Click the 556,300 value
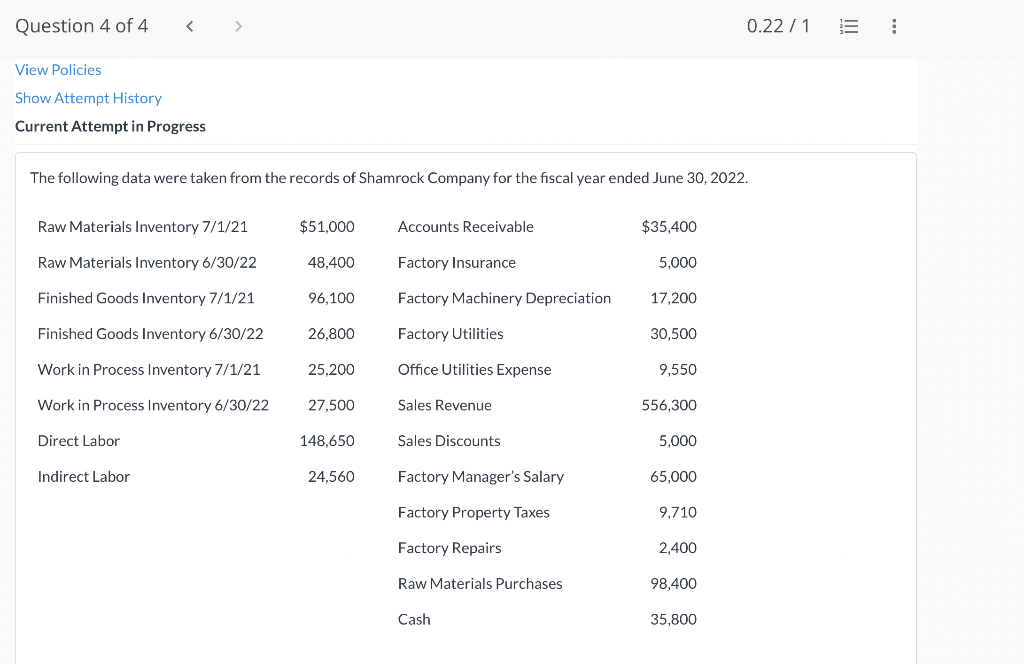The height and width of the screenshot is (664, 1024). tap(669, 405)
